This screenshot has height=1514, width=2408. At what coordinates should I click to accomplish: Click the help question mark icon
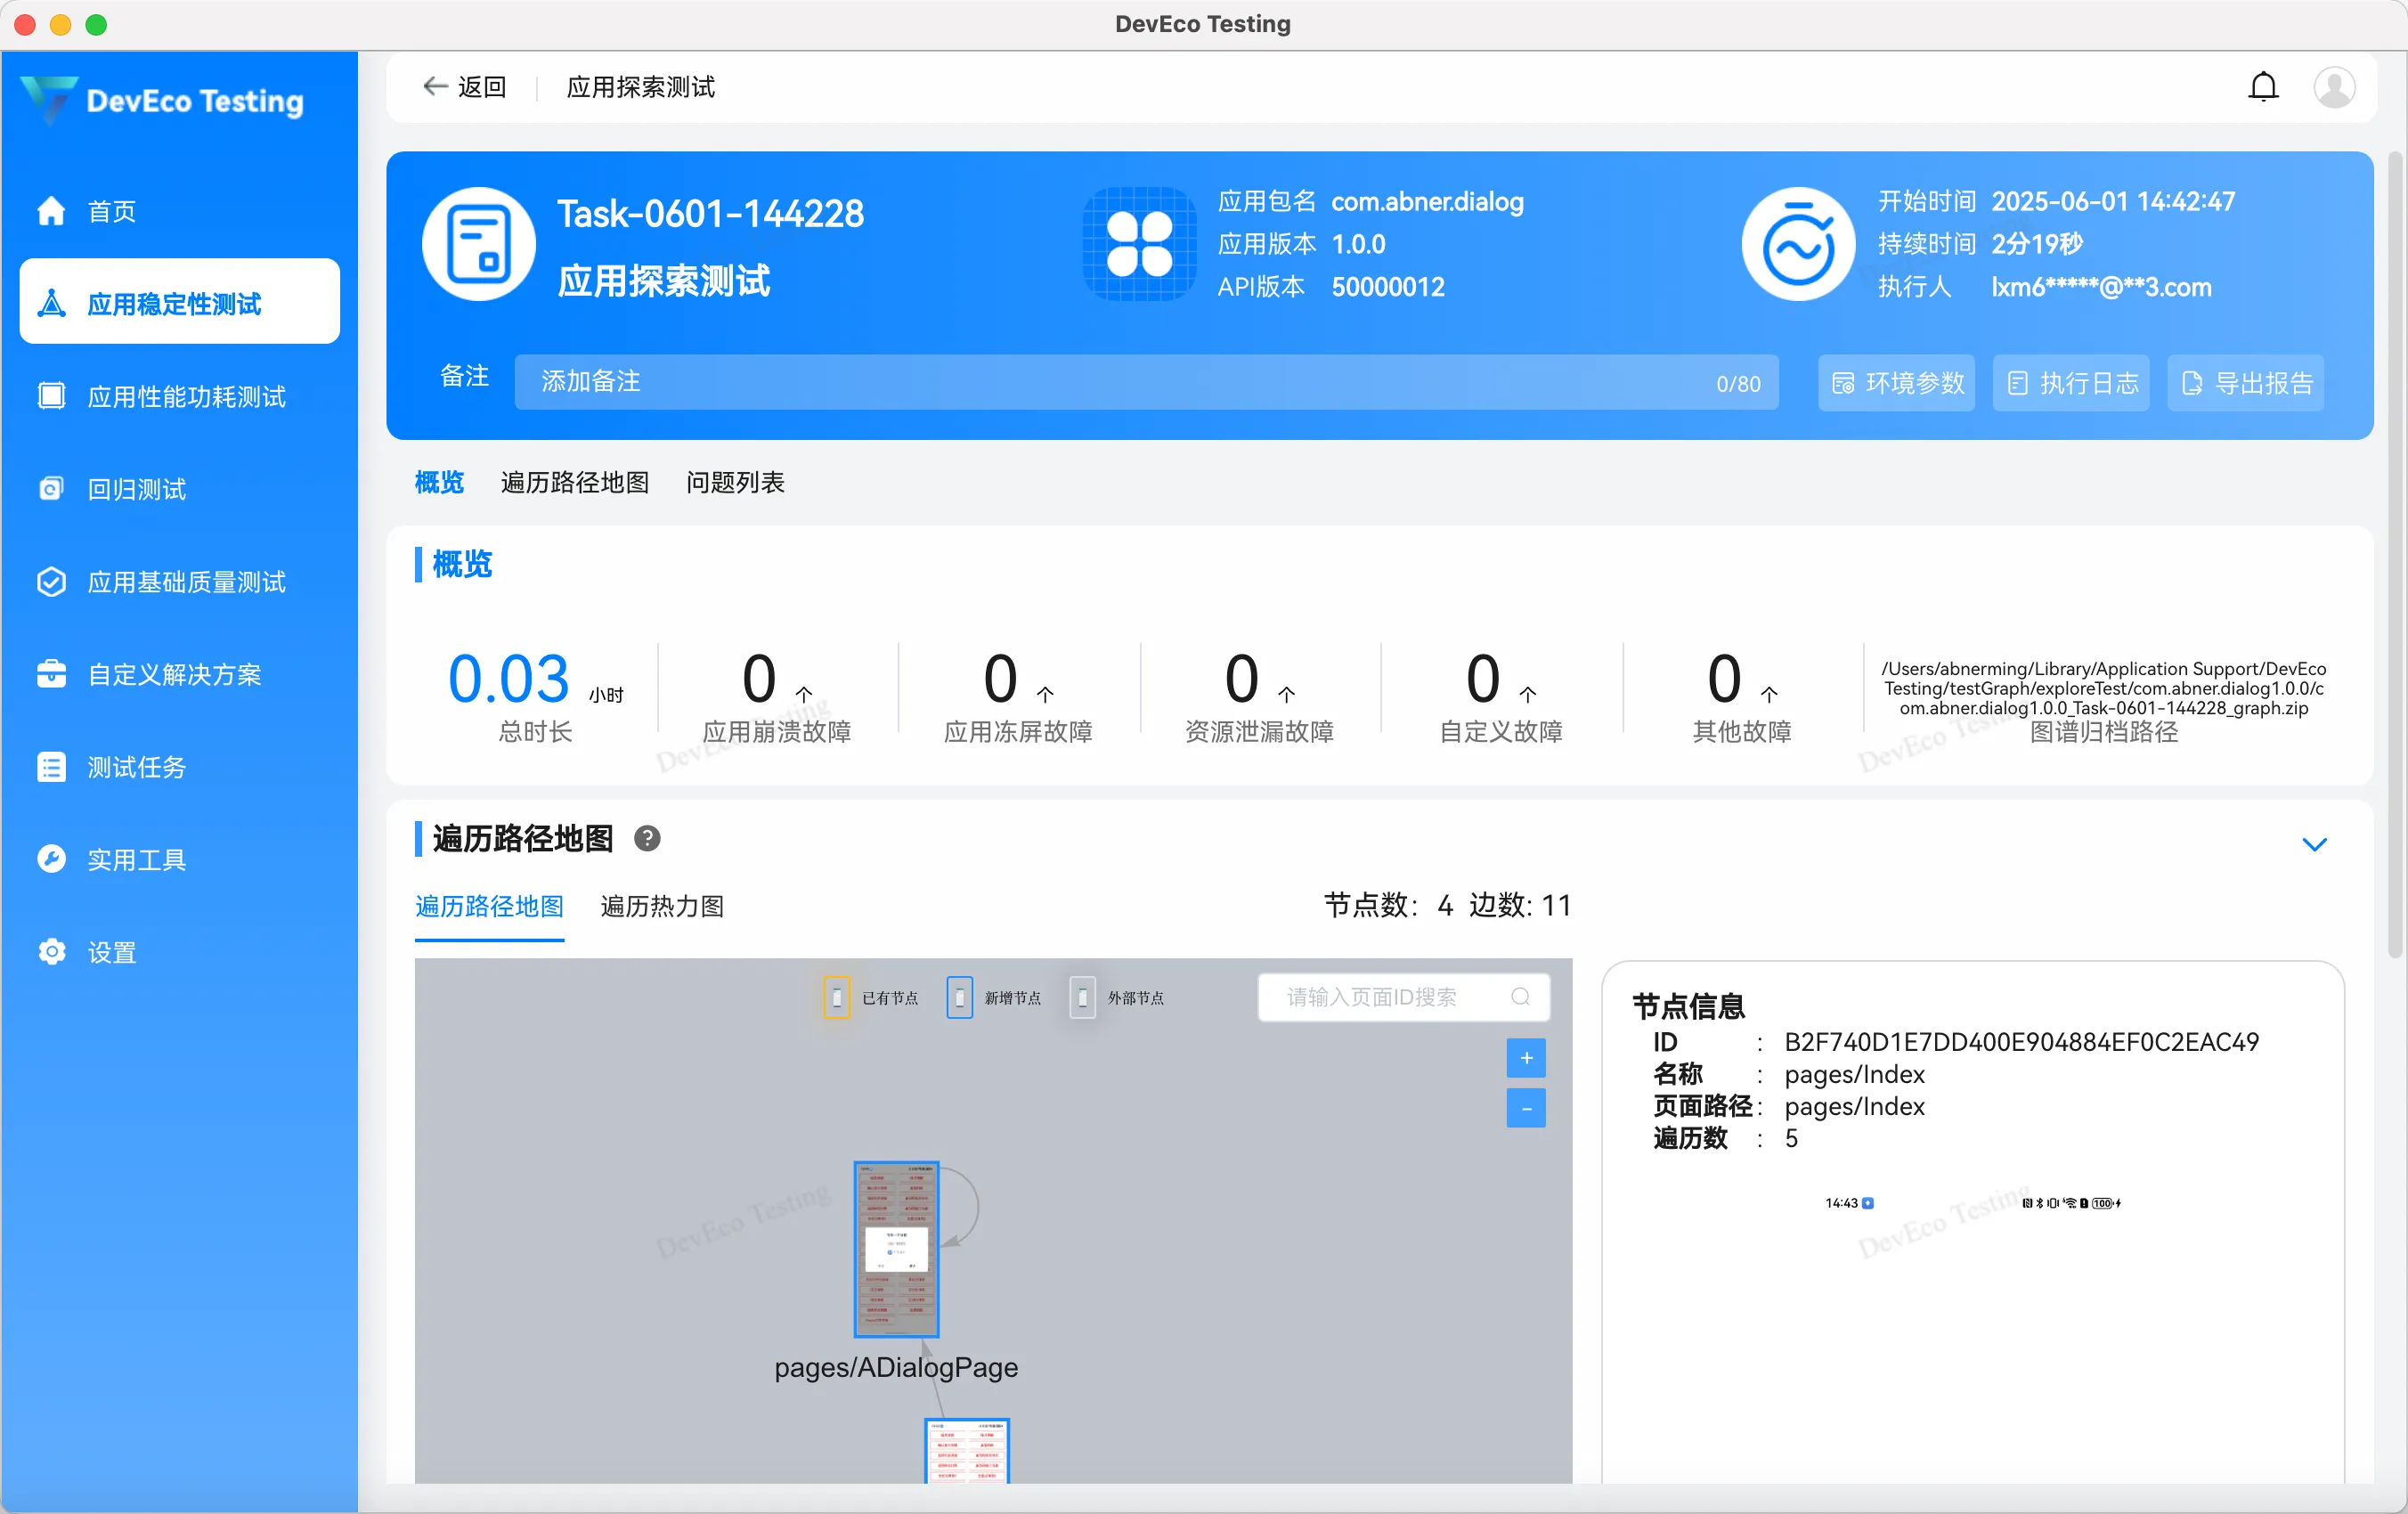click(x=647, y=838)
